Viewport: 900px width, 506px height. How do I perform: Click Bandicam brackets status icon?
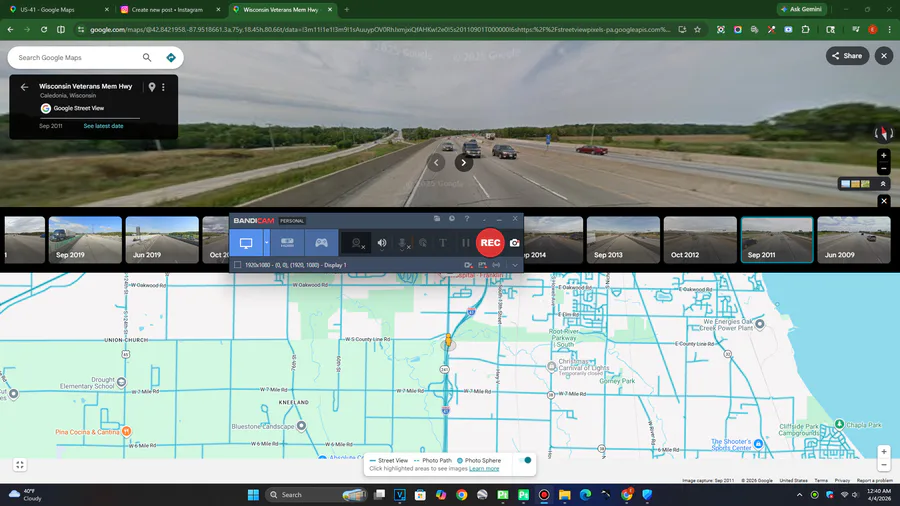tap(496, 265)
